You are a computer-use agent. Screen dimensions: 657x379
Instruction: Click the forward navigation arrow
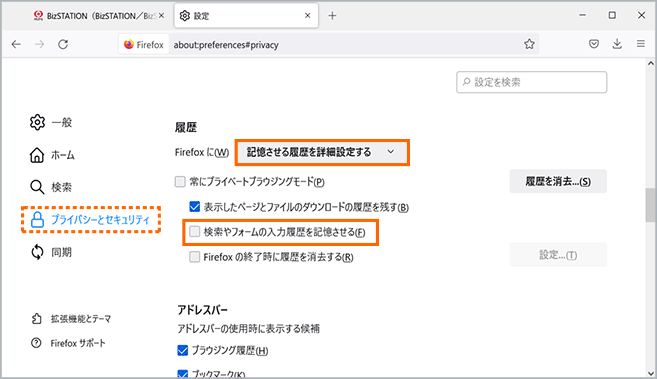39,44
